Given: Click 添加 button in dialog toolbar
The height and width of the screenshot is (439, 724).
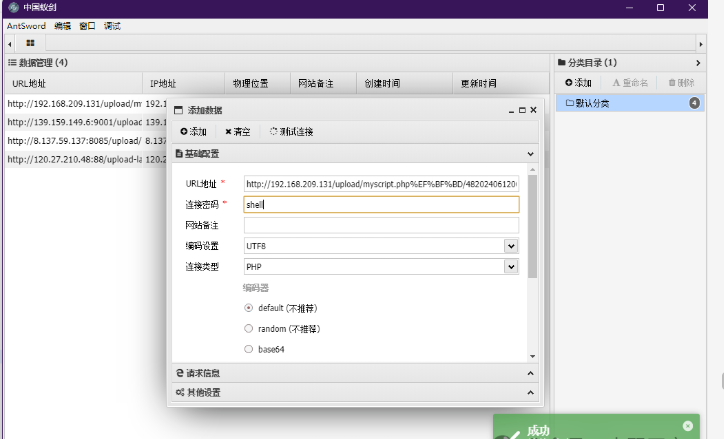Looking at the screenshot, I should pos(193,132).
